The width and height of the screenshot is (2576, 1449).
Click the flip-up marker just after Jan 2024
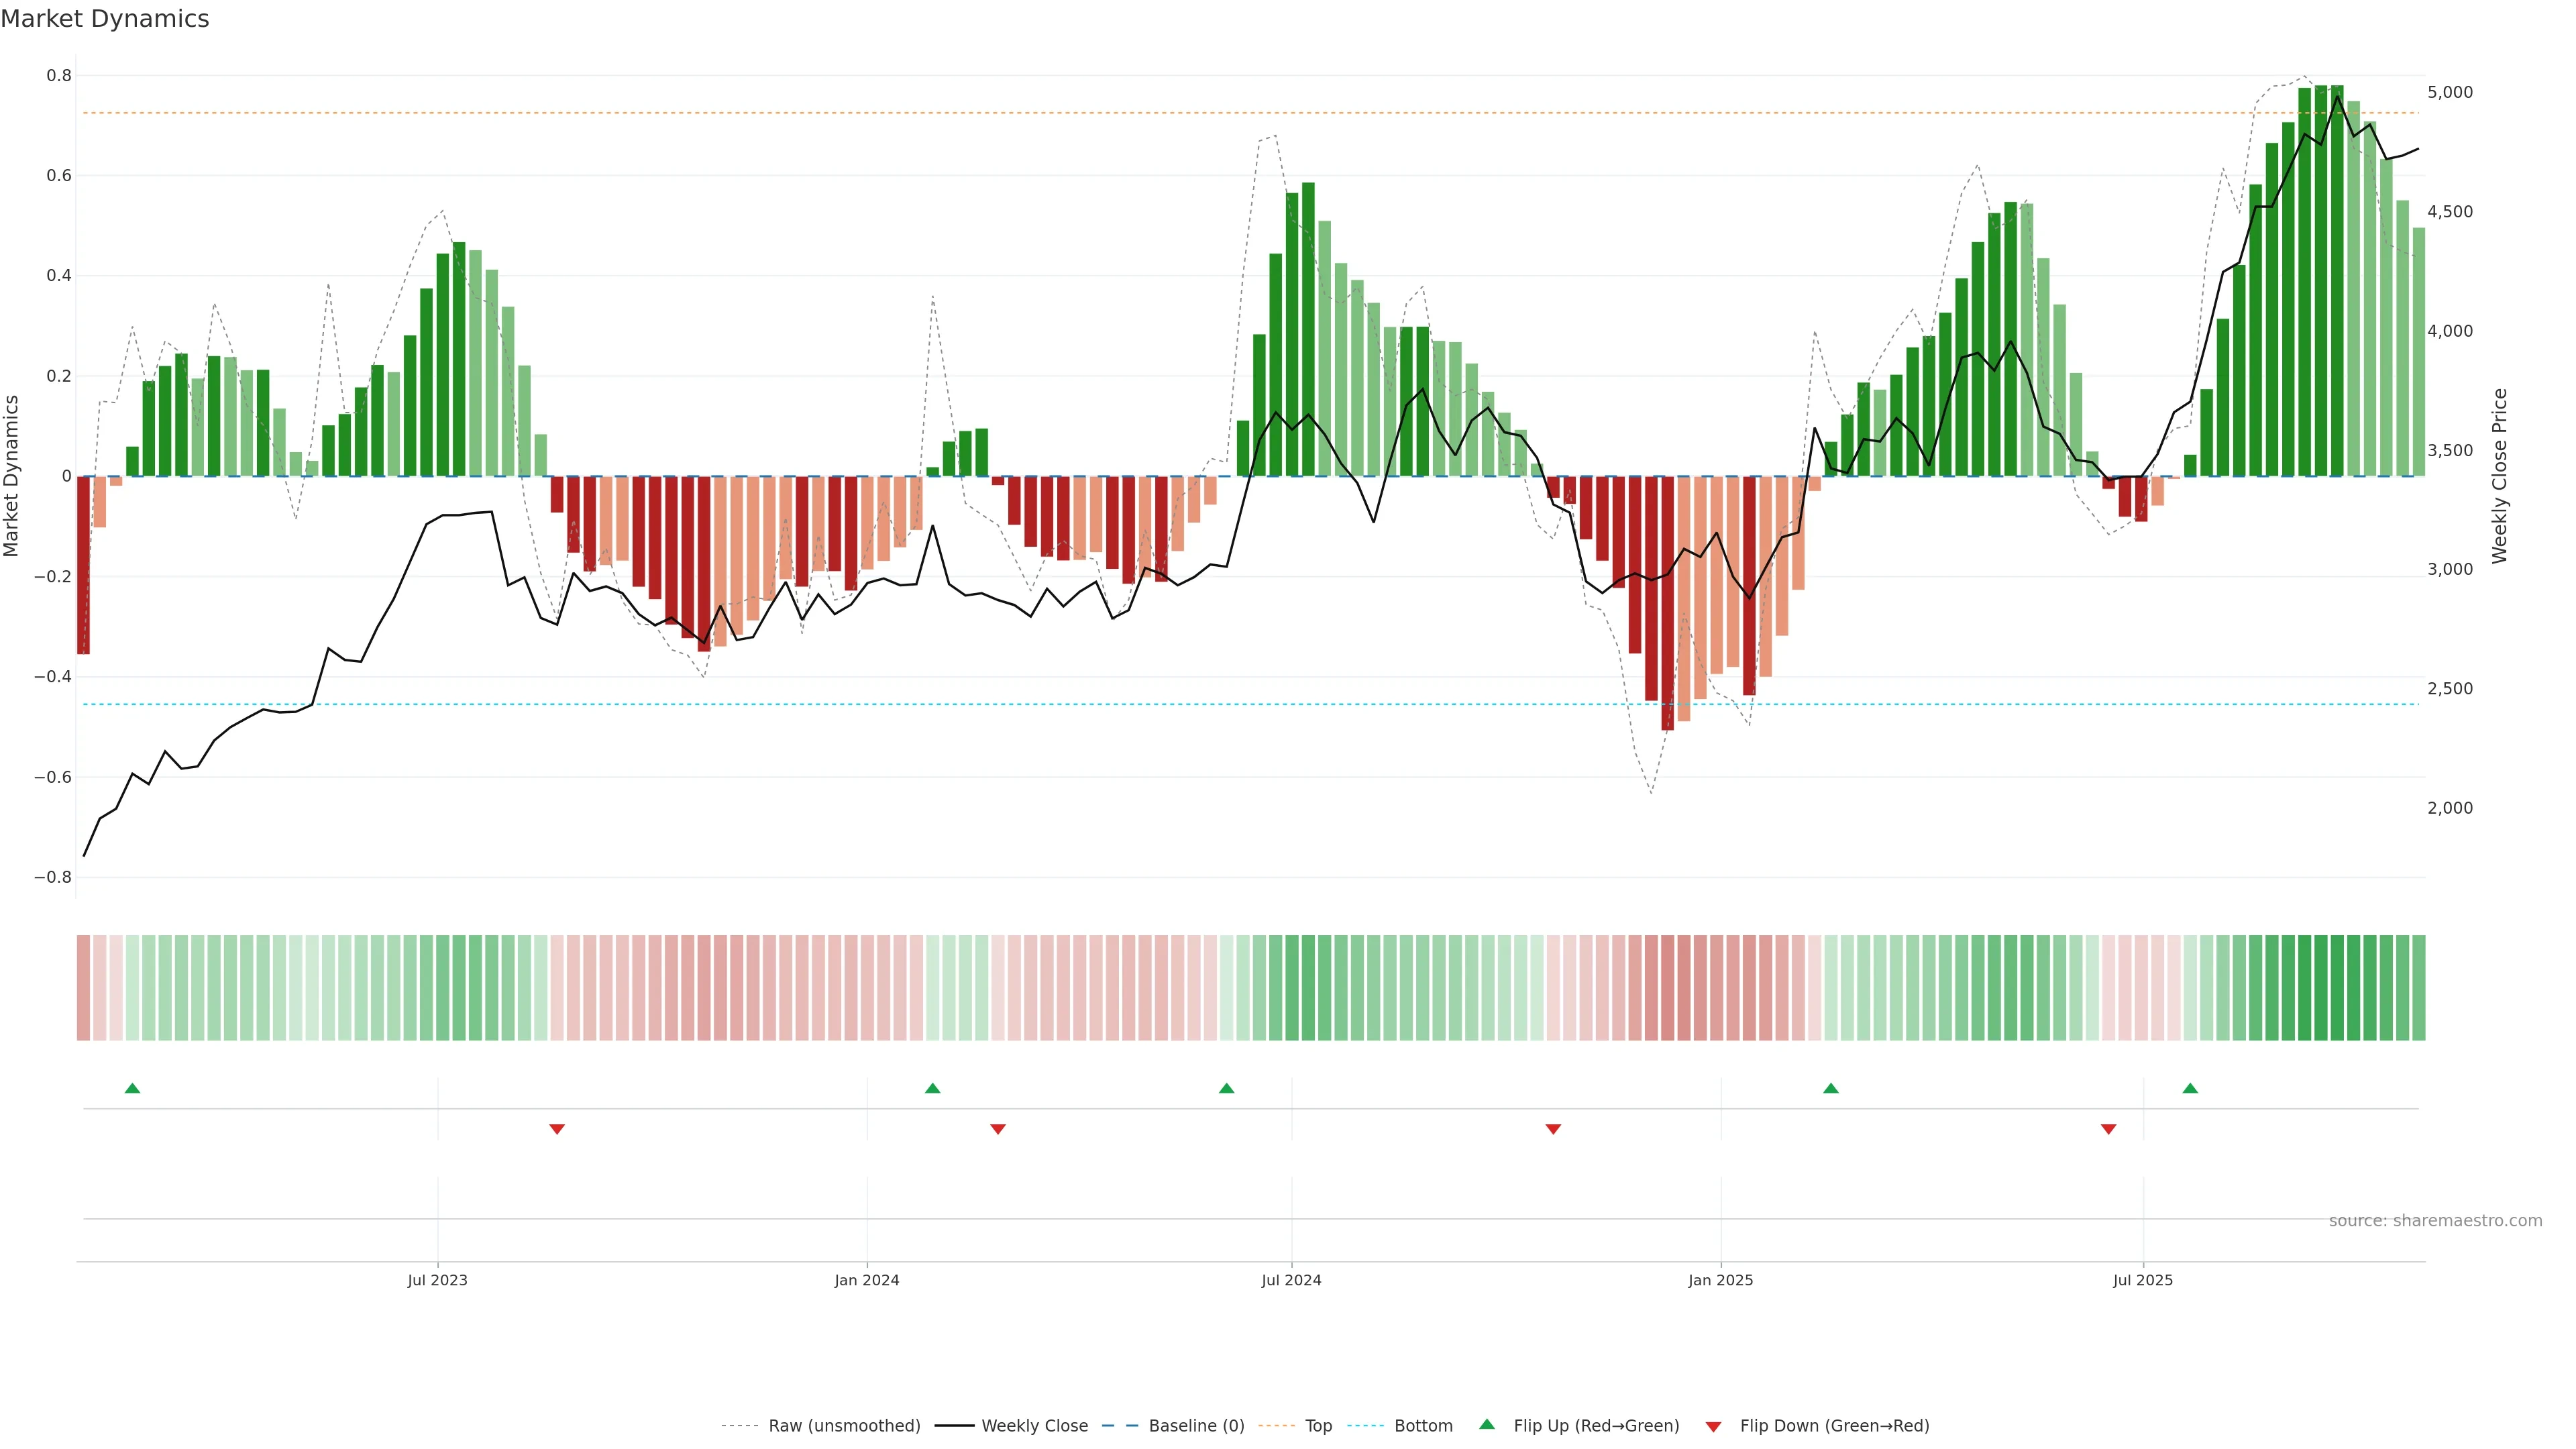932,1088
